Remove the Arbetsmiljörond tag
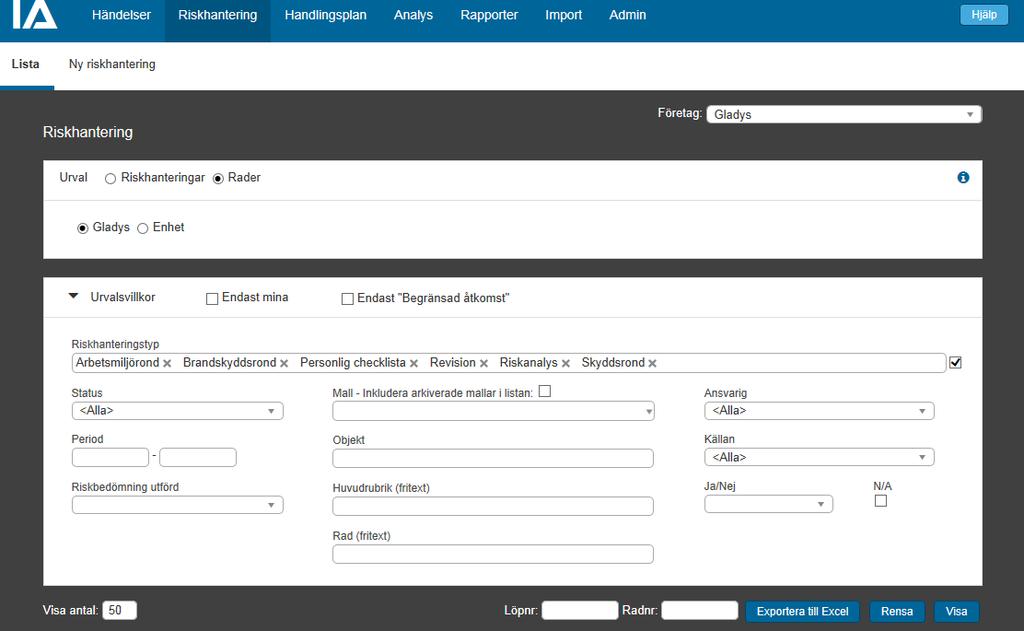This screenshot has width=1024, height=631. pyautogui.click(x=167, y=363)
